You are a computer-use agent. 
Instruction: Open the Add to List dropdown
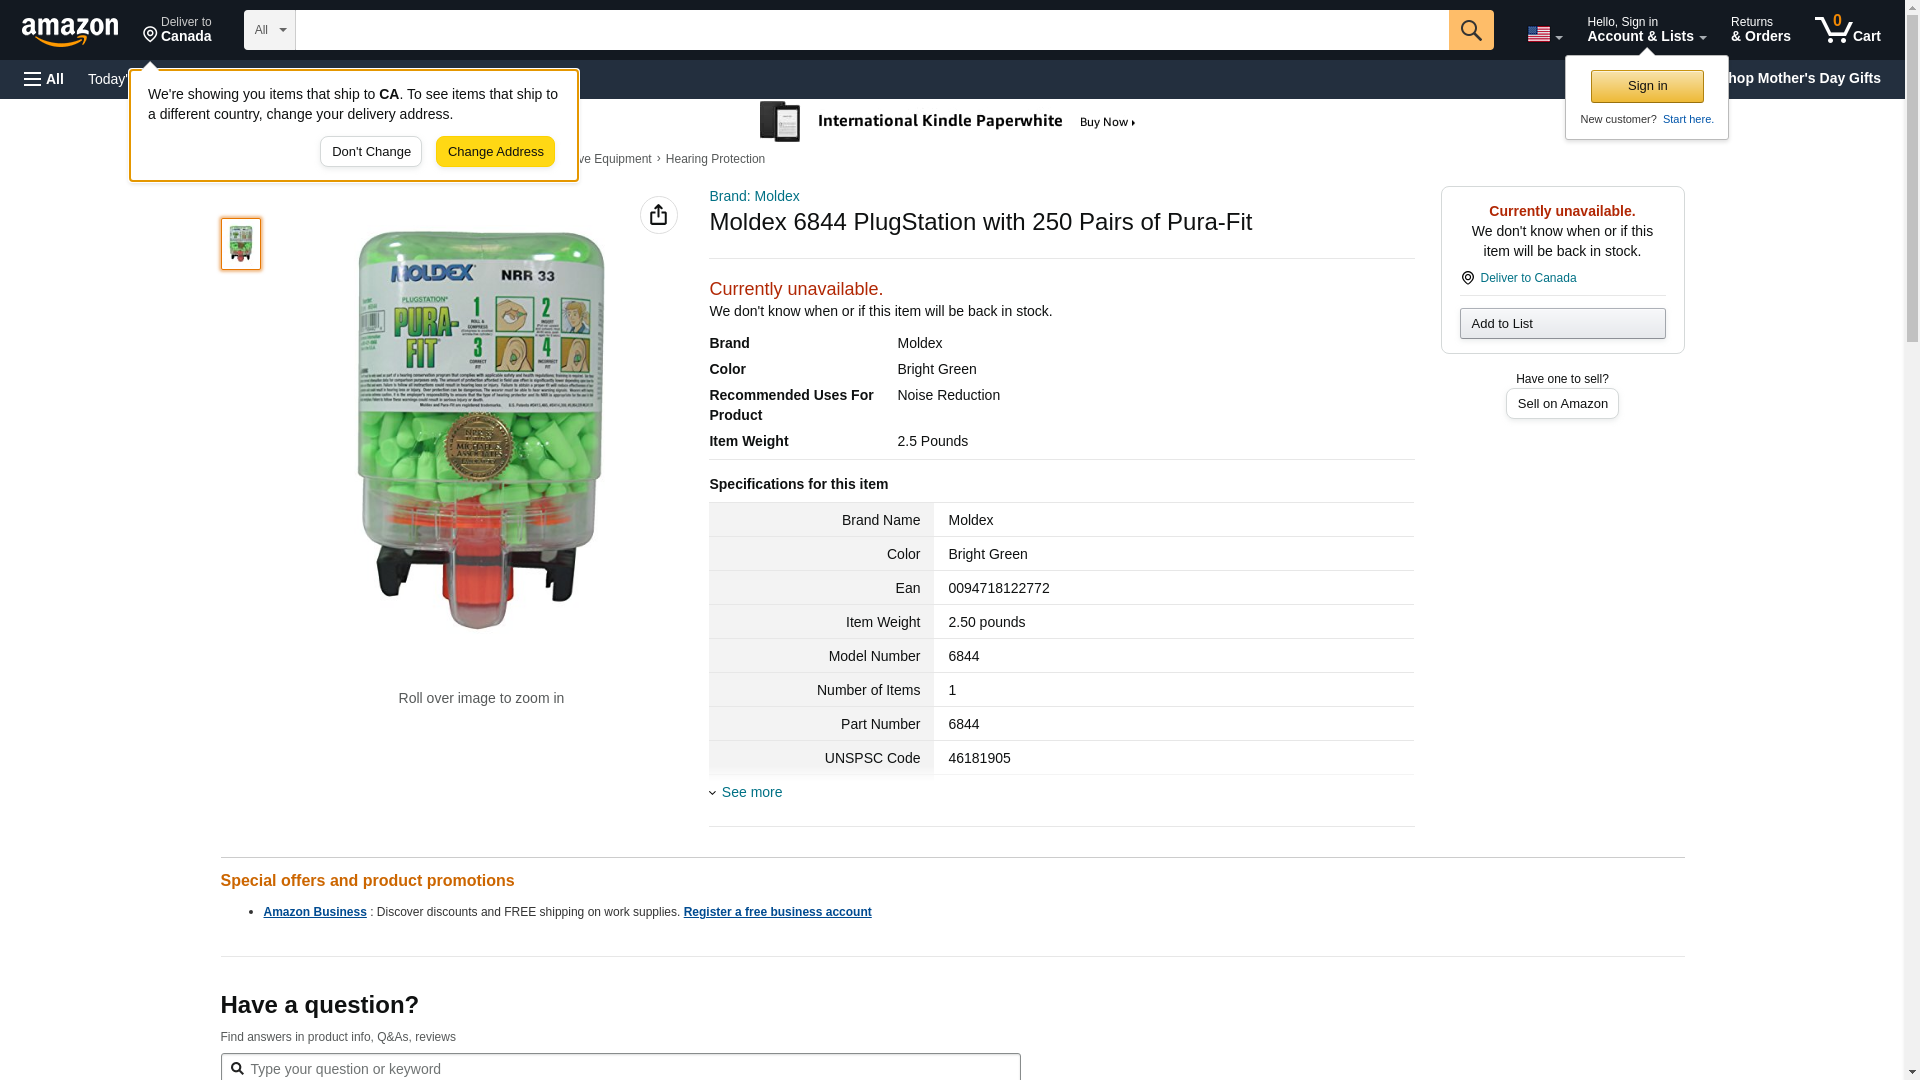pyautogui.click(x=1561, y=324)
